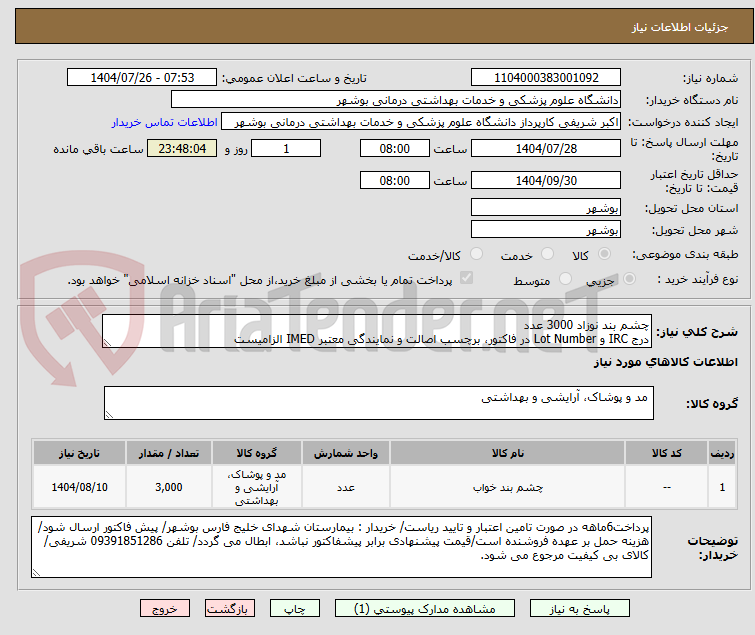The image size is (755, 635).
Task: Click the بازگشت back button
Action: click(230, 609)
